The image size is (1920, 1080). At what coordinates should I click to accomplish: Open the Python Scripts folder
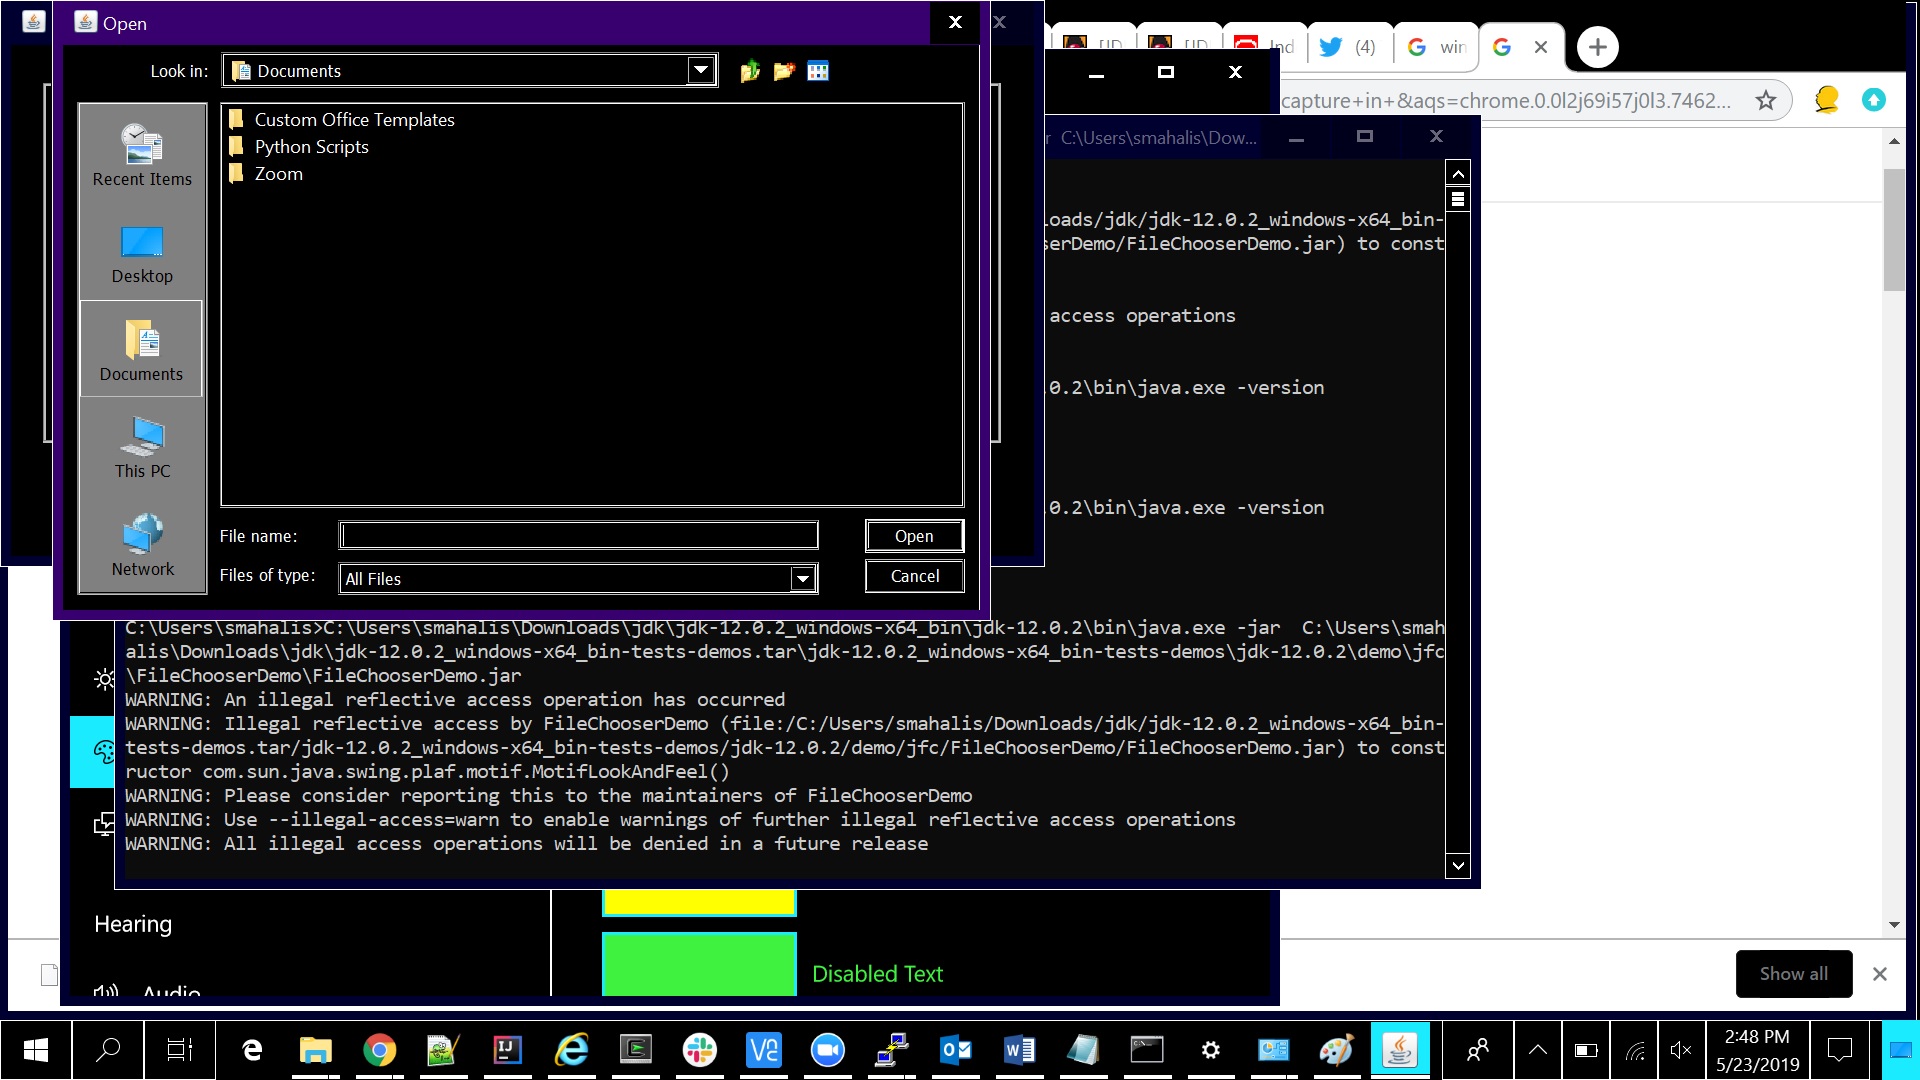(x=311, y=147)
